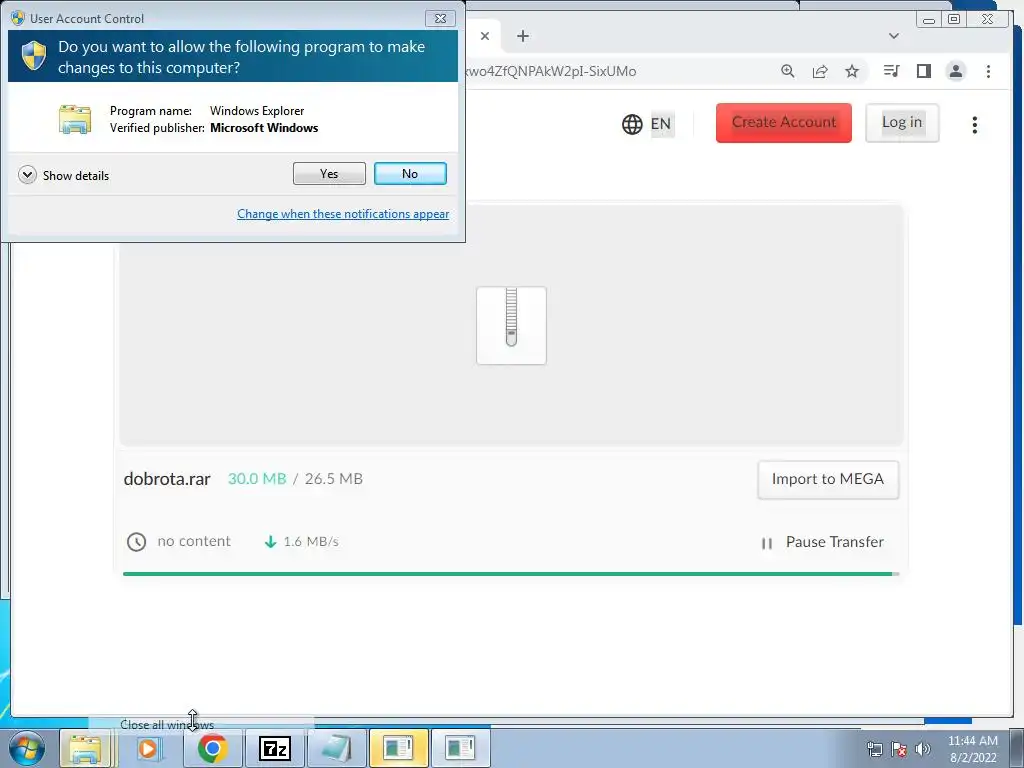Screen dimensions: 1024x768
Task: Choose 'Close all windows' in taskbar menu
Action: (167, 725)
